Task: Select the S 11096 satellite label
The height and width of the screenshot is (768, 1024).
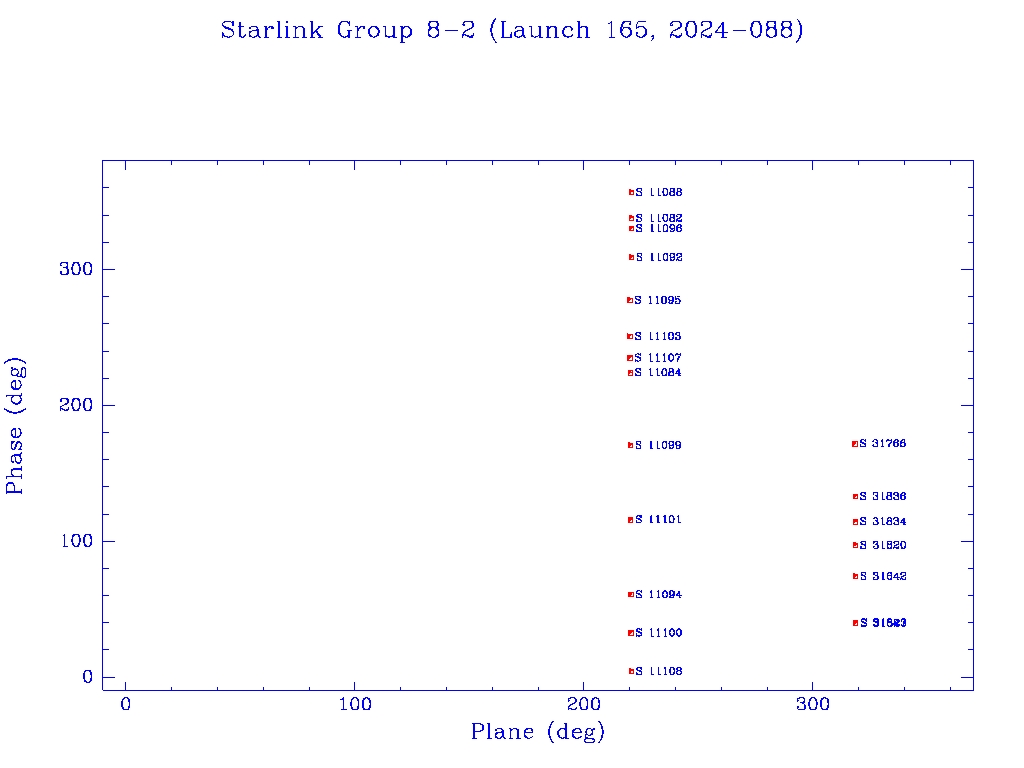Action: point(659,229)
